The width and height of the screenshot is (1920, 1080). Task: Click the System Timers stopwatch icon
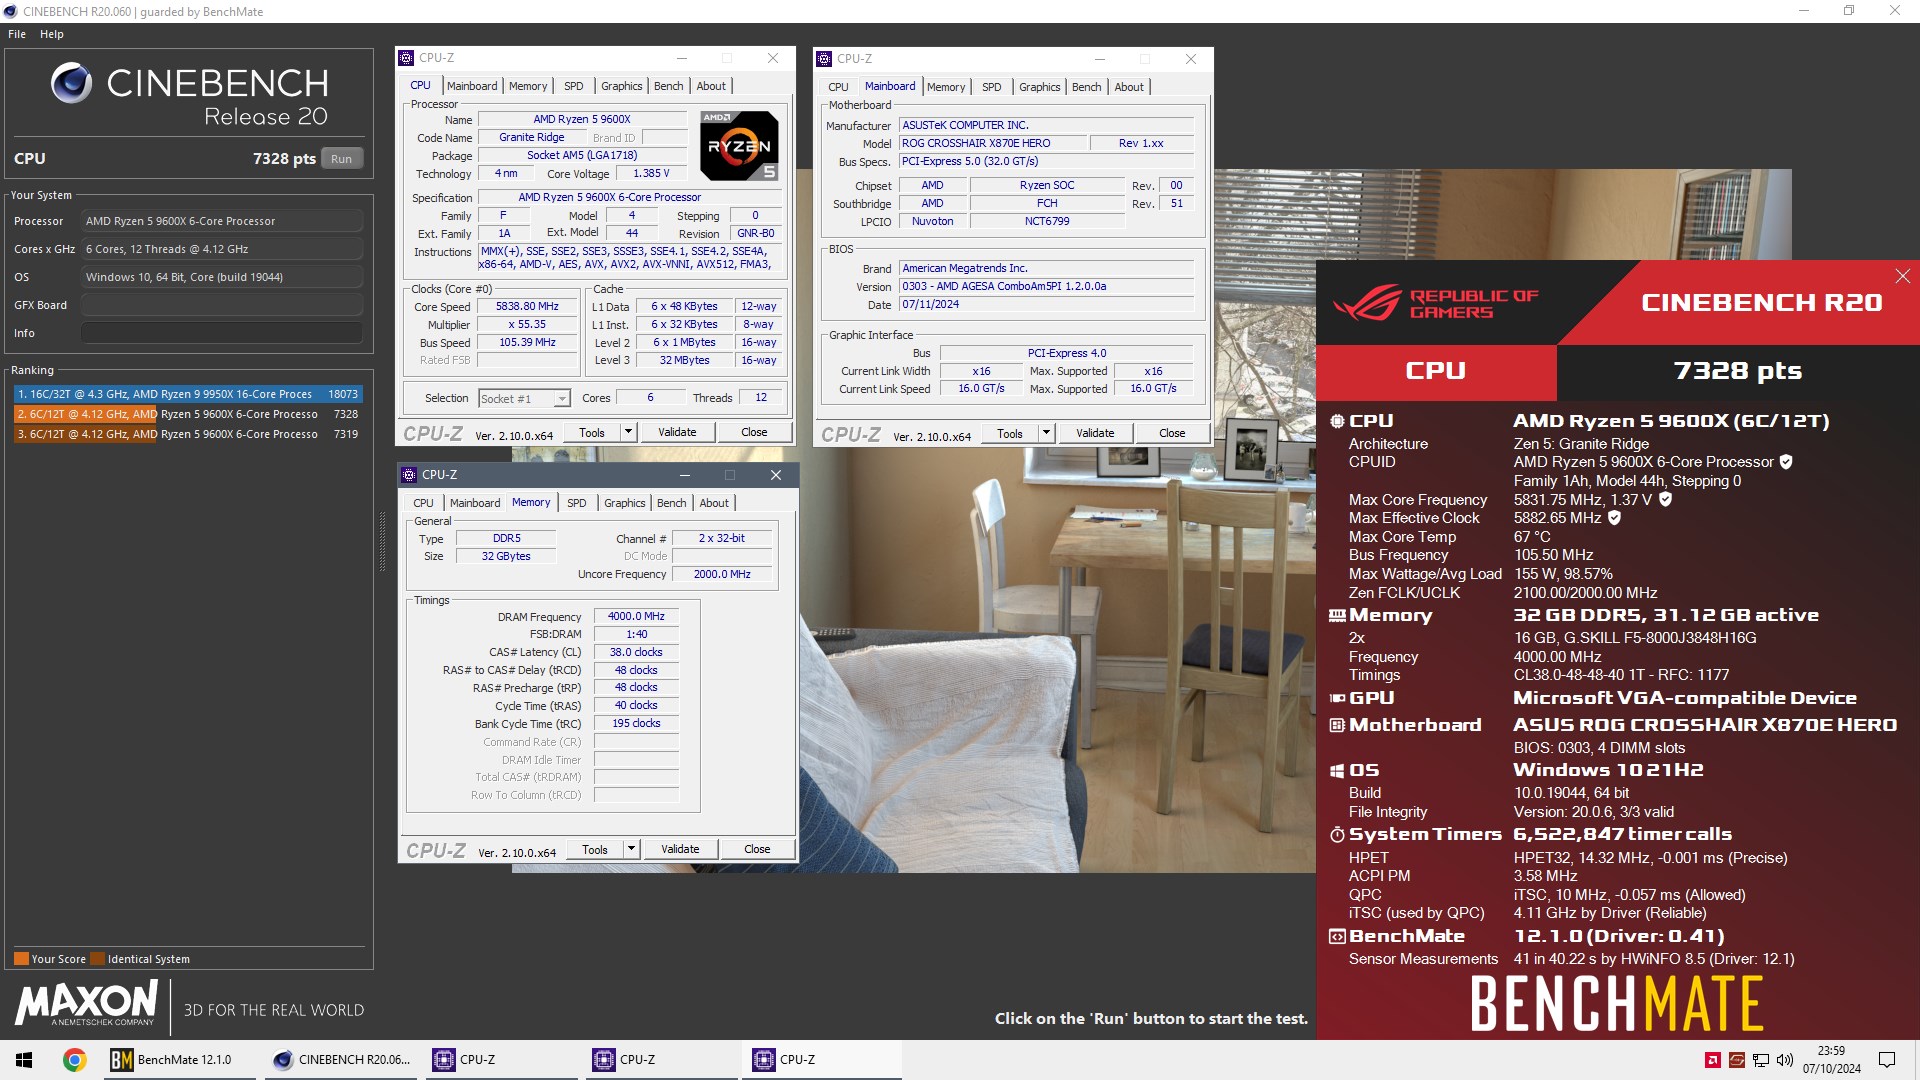click(x=1337, y=834)
